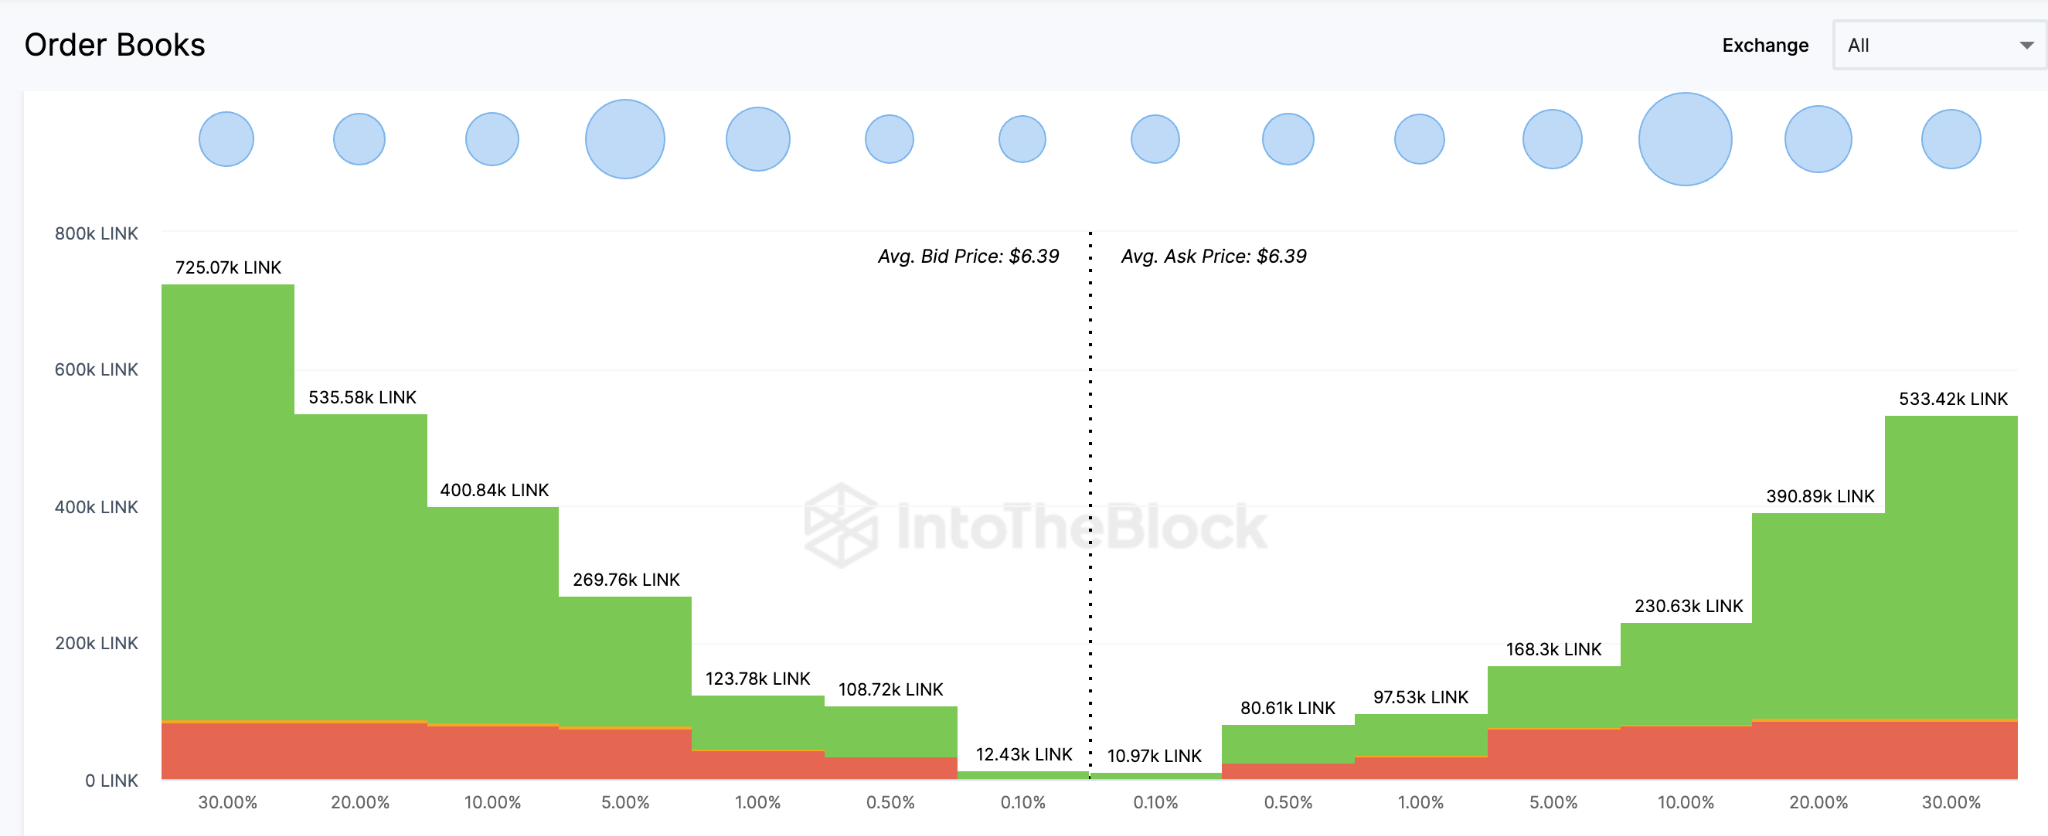Select the bubble above the bid-side 30.00% bar
The width and height of the screenshot is (2048, 836).
(x=227, y=139)
